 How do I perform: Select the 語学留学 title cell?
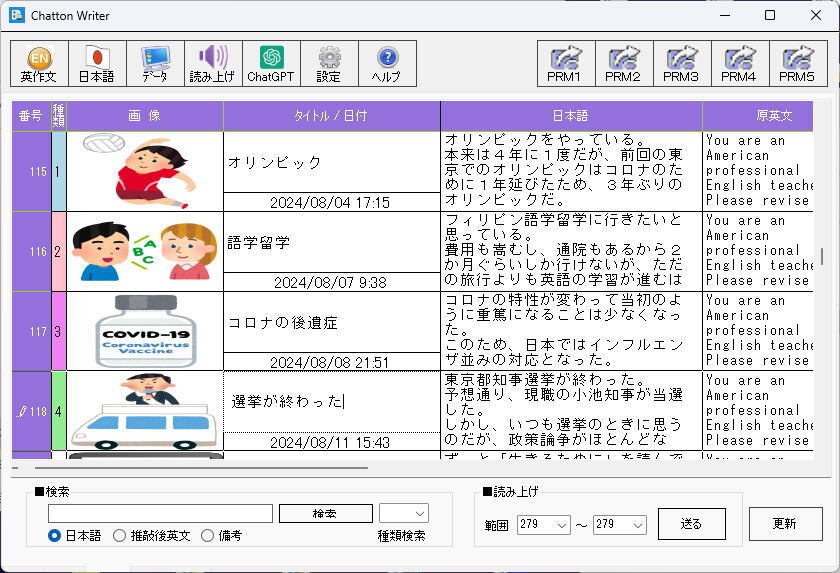coord(332,243)
